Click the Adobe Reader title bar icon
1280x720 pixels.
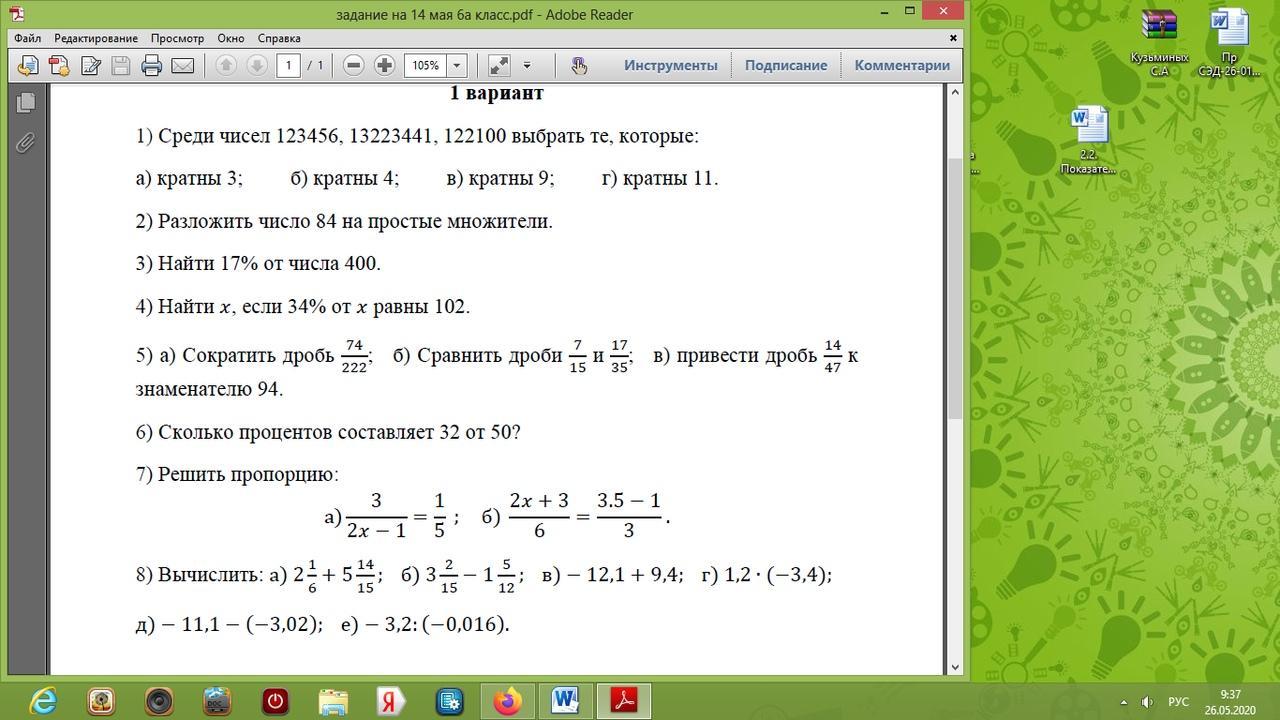click(17, 14)
